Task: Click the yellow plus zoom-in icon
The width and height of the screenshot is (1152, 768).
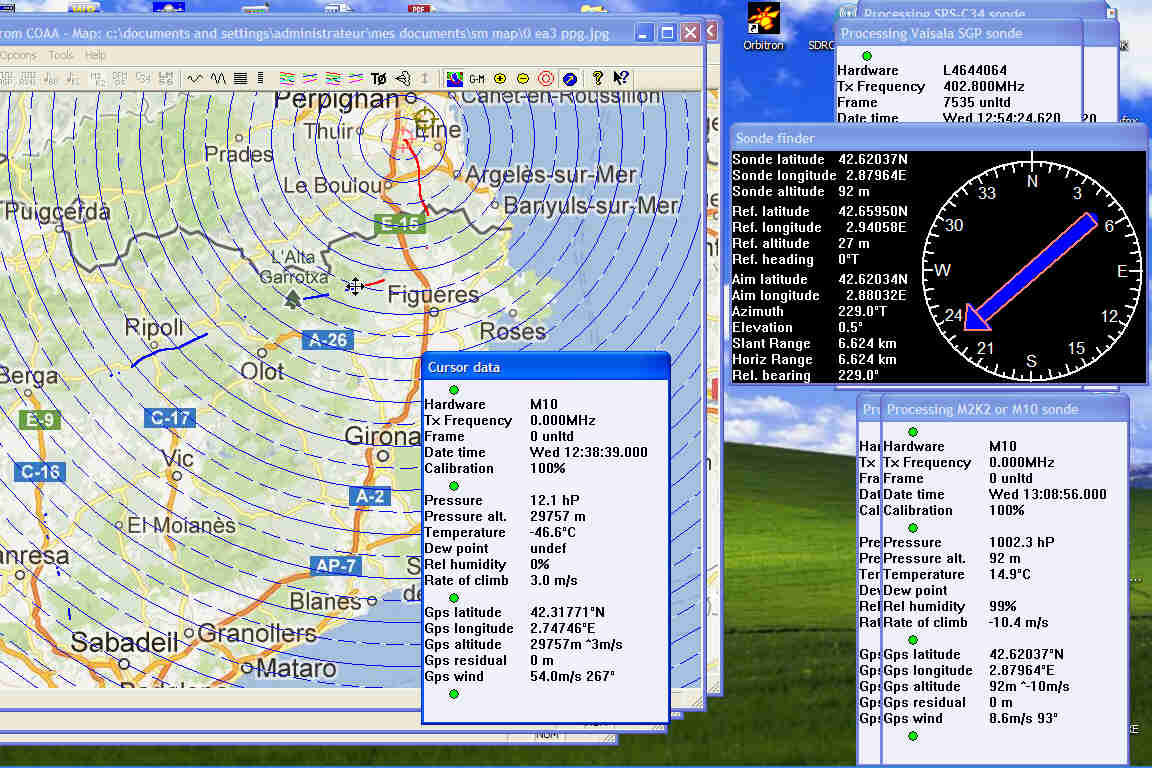Action: (x=500, y=78)
